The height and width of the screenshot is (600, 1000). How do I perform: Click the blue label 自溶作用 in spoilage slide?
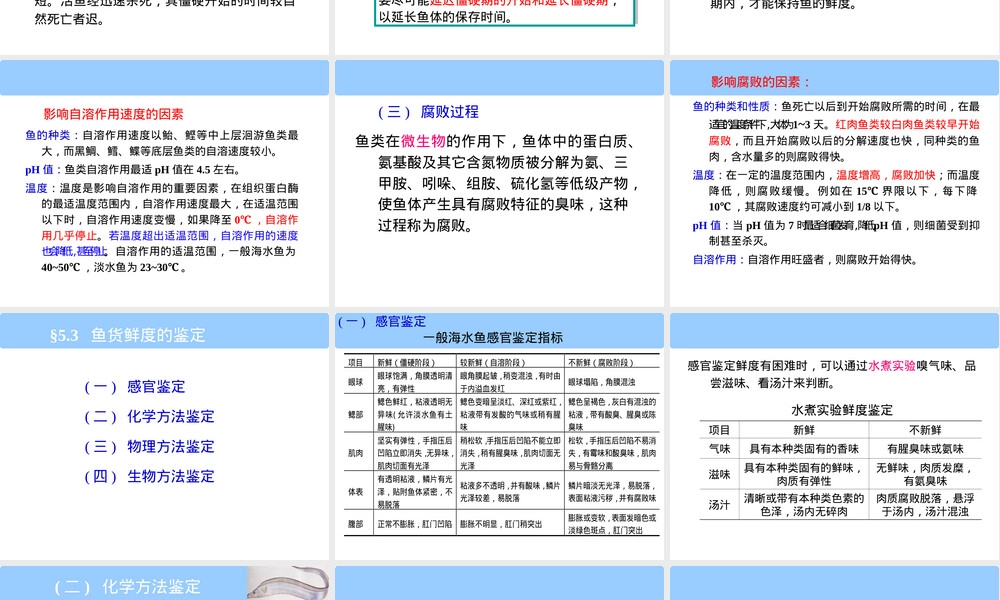714,260
